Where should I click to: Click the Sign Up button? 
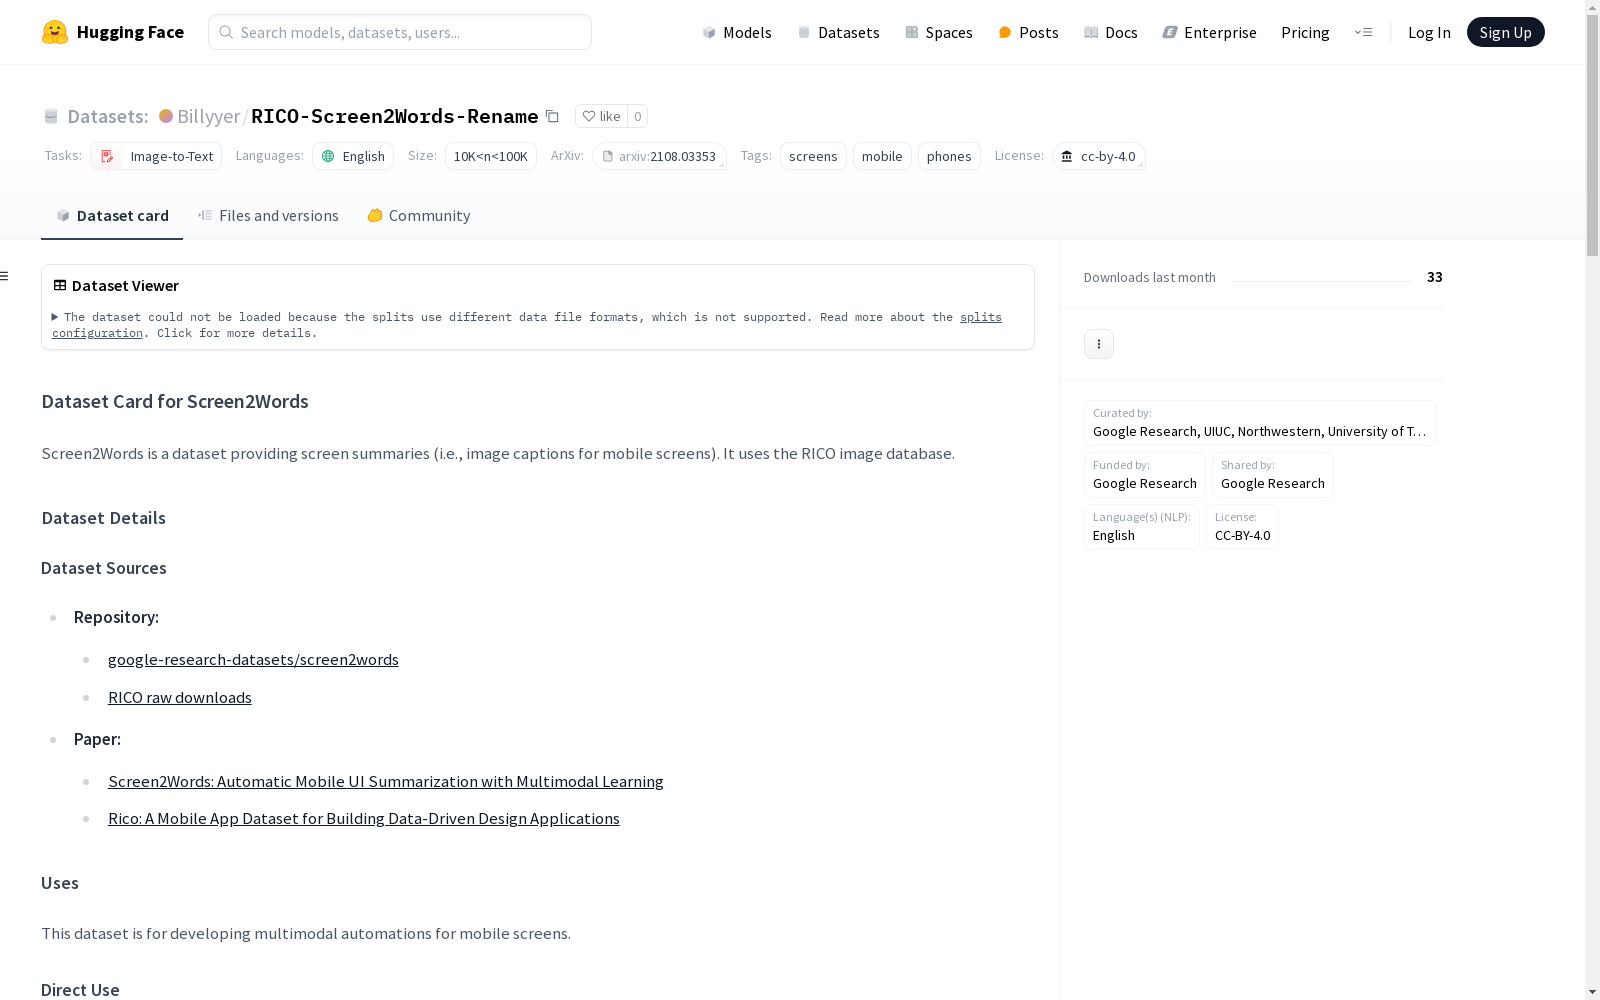[1505, 32]
